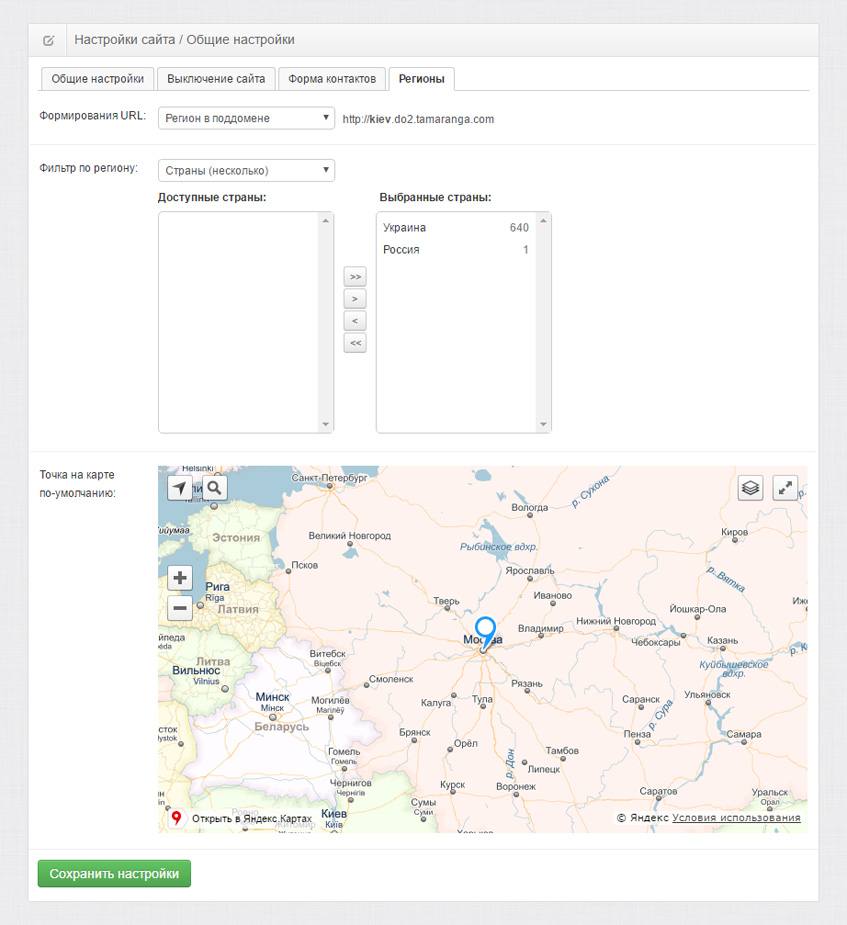The width and height of the screenshot is (847, 925).
Task: Click the Вологда label on map
Action: click(530, 507)
